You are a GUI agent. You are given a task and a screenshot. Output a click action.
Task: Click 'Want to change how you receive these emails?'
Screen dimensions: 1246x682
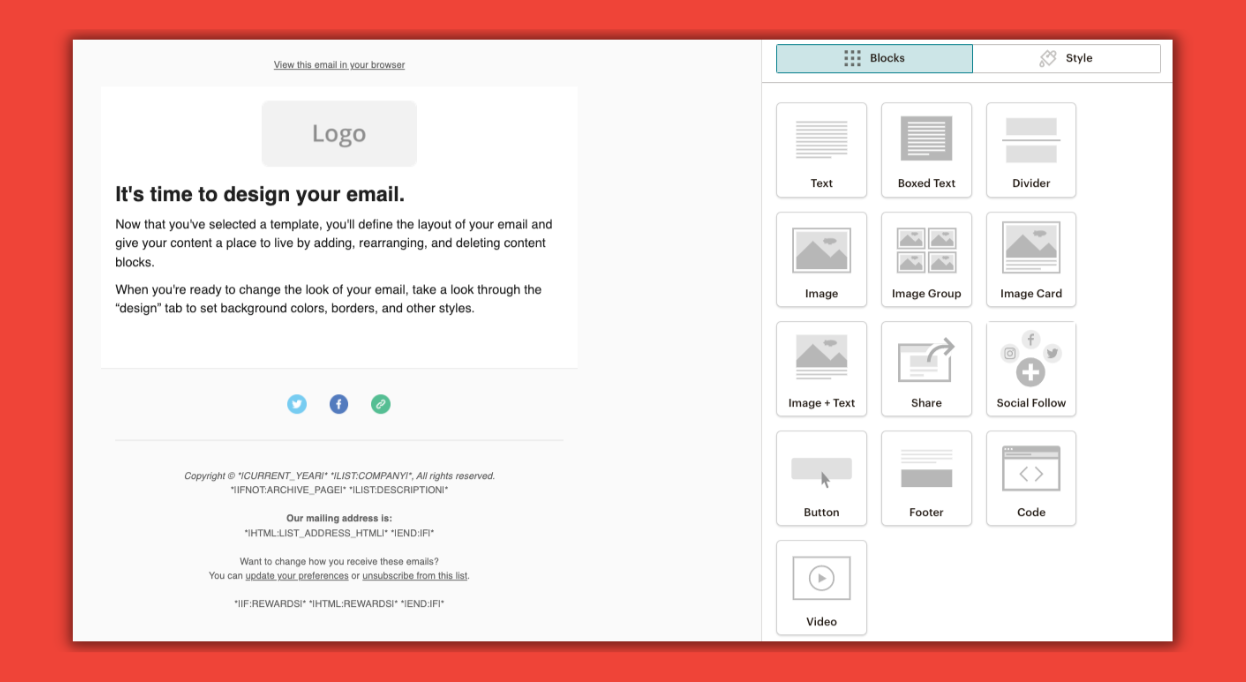[x=339, y=562]
